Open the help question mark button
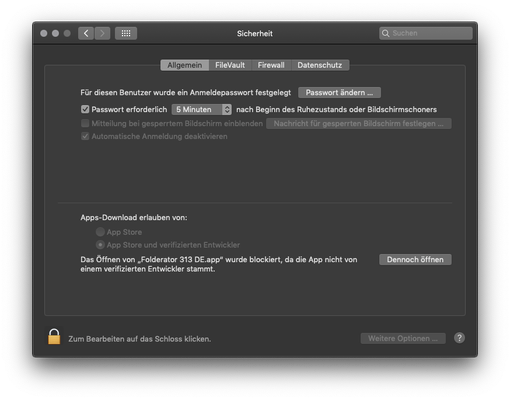Image resolution: width=510 pixels, height=400 pixels. click(x=459, y=338)
